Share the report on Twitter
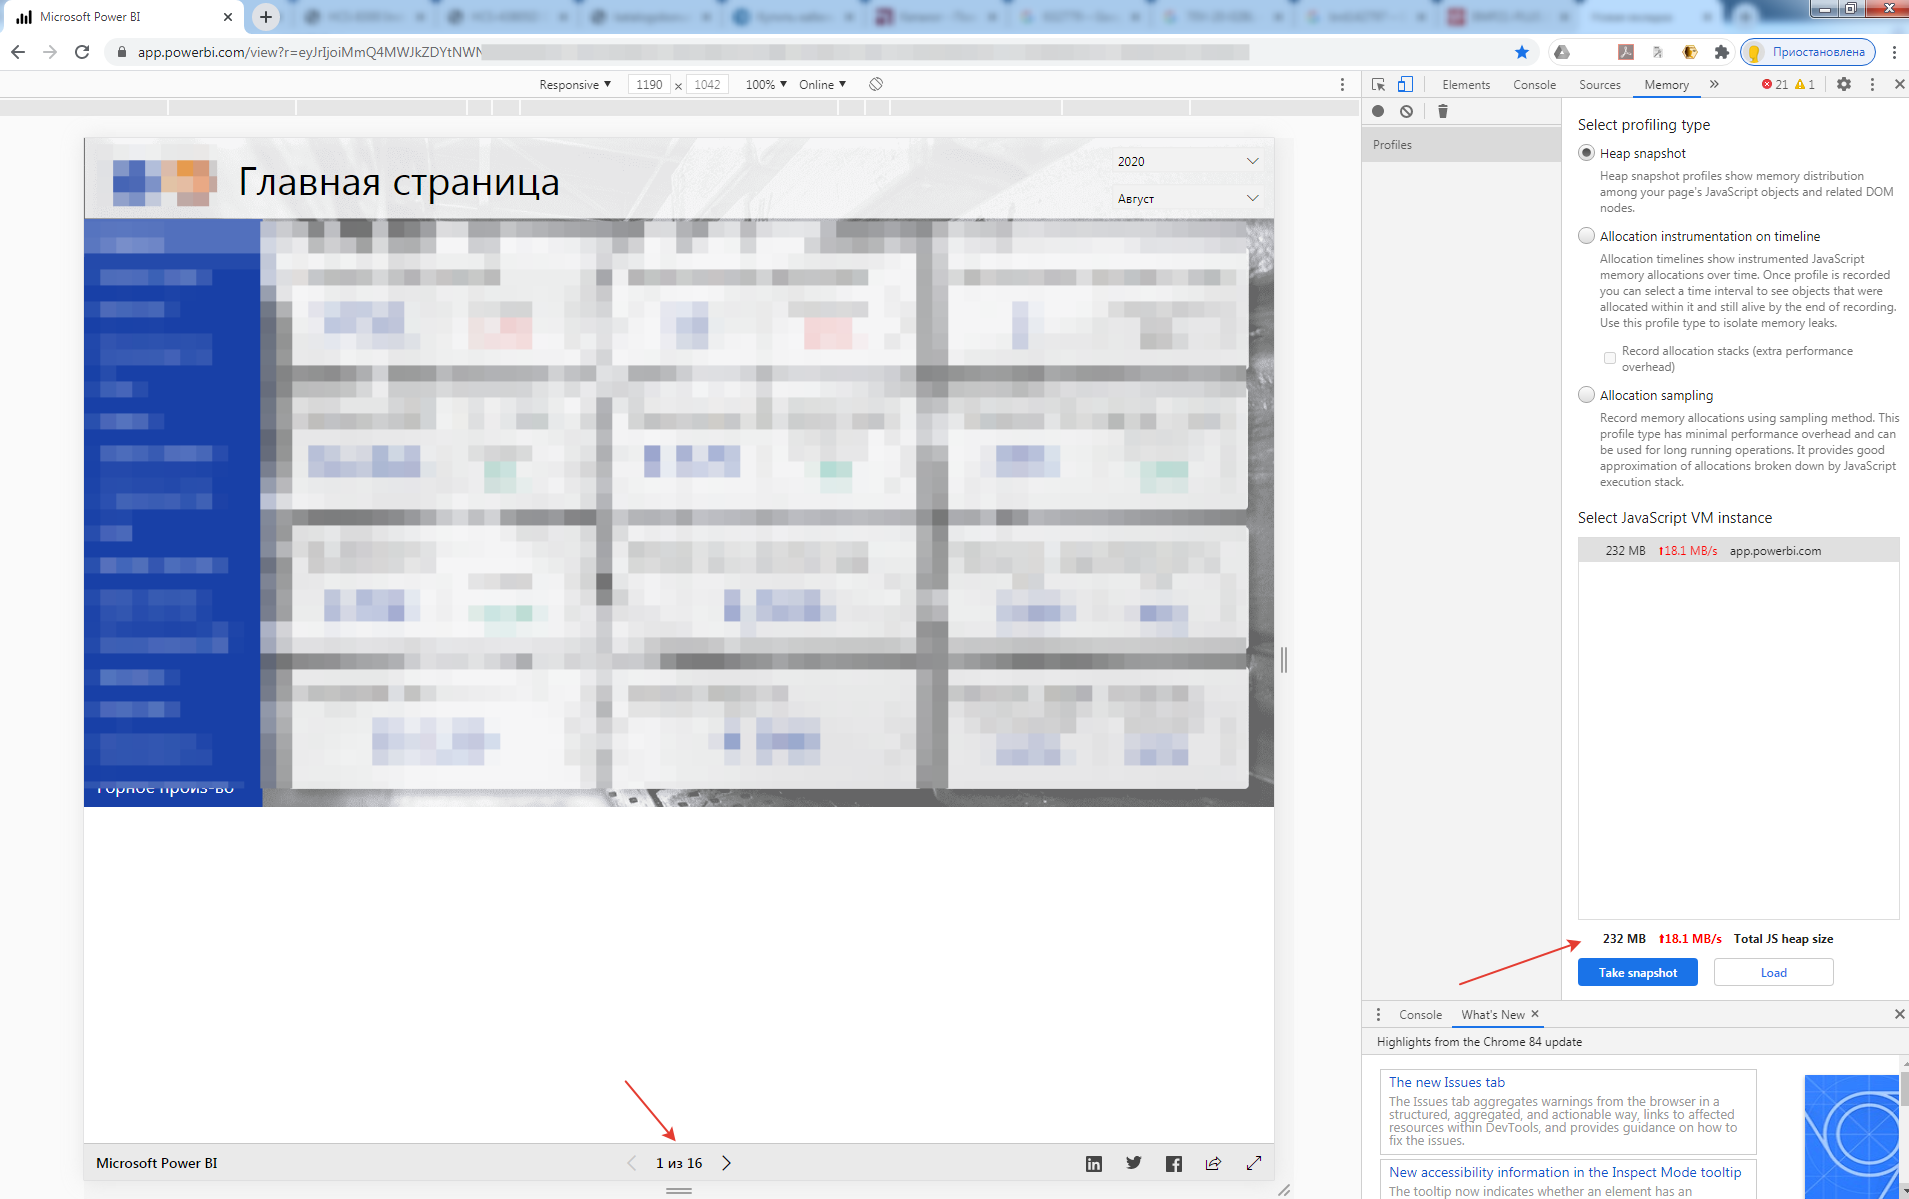 click(x=1133, y=1163)
